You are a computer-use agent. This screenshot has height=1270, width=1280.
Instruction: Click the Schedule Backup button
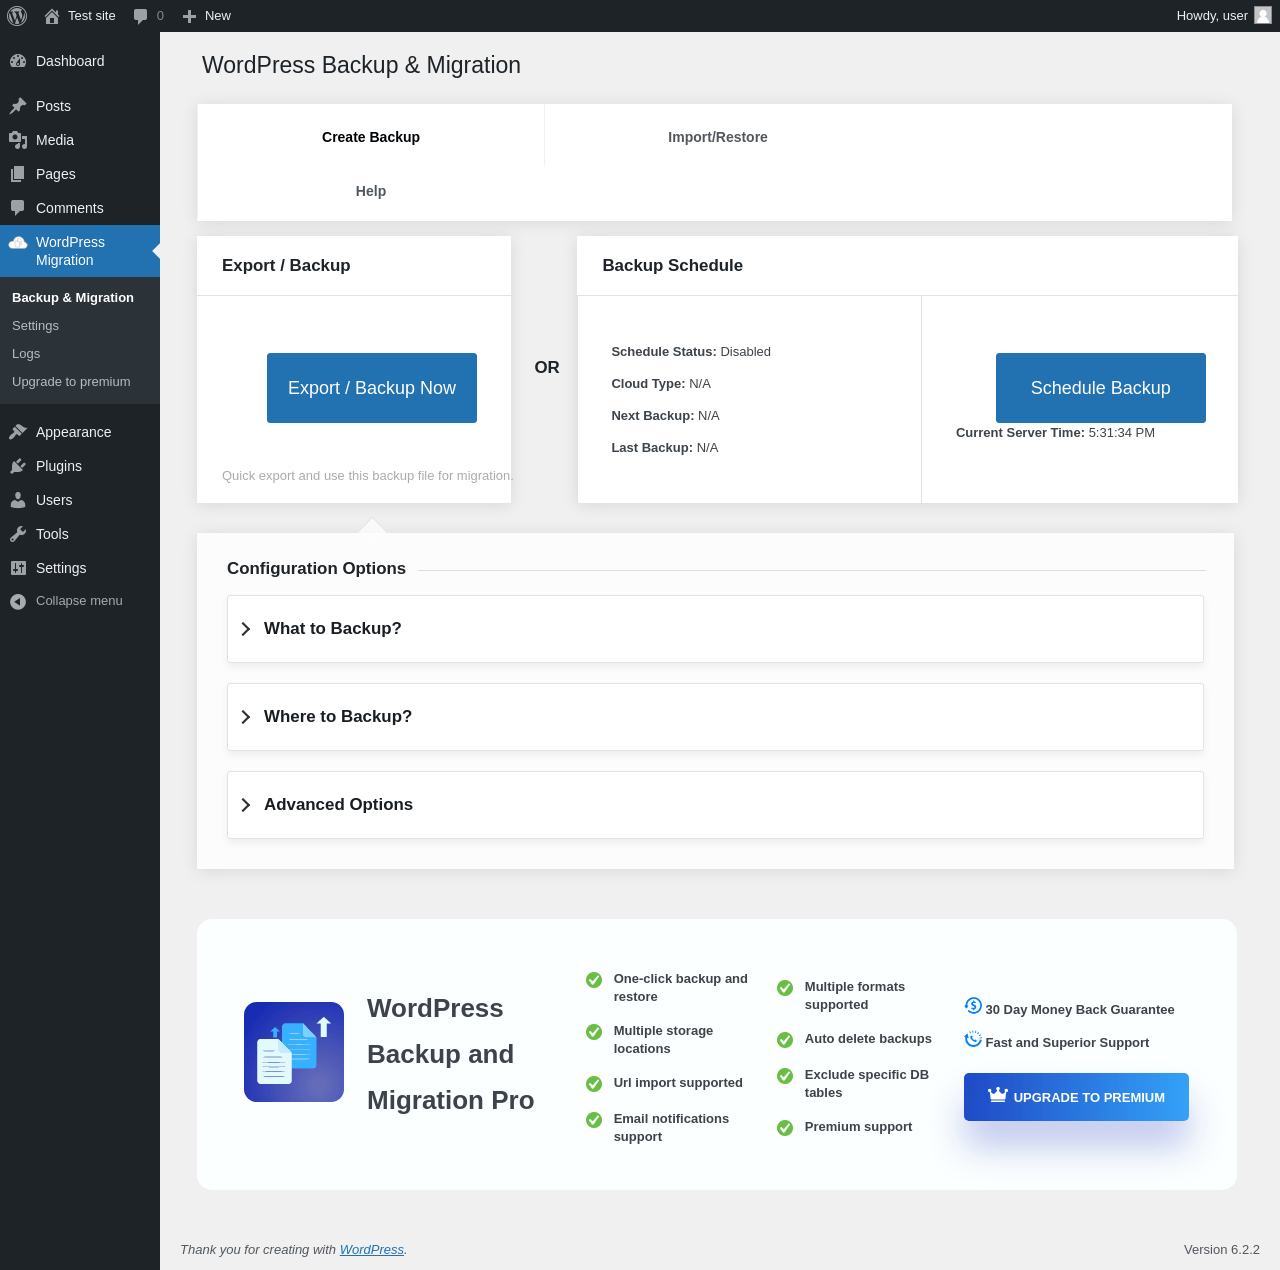1100,388
